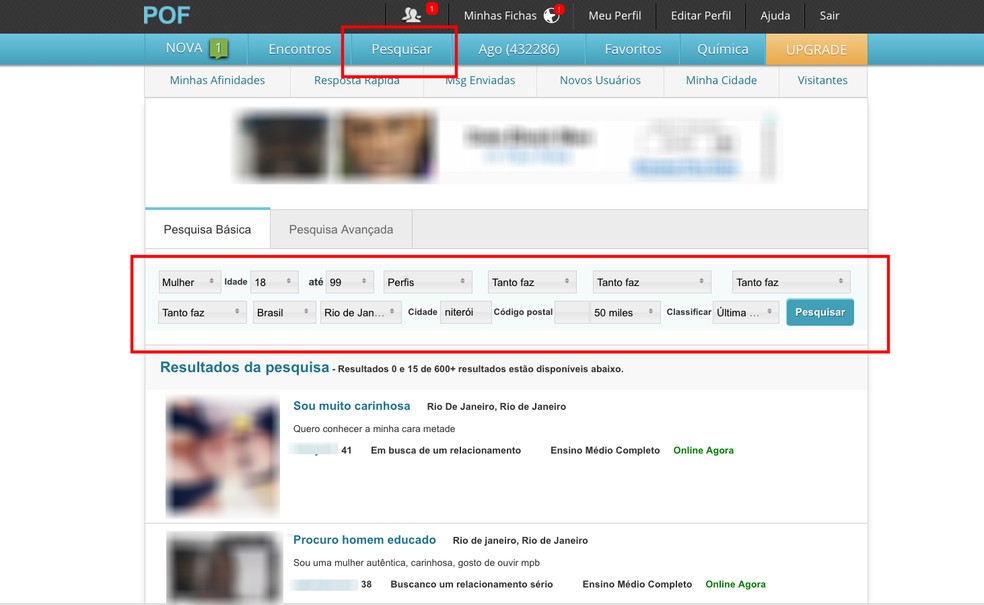The image size is (984, 605).
Task: Click Online Agora for the 38-year-old result
Action: click(x=735, y=584)
